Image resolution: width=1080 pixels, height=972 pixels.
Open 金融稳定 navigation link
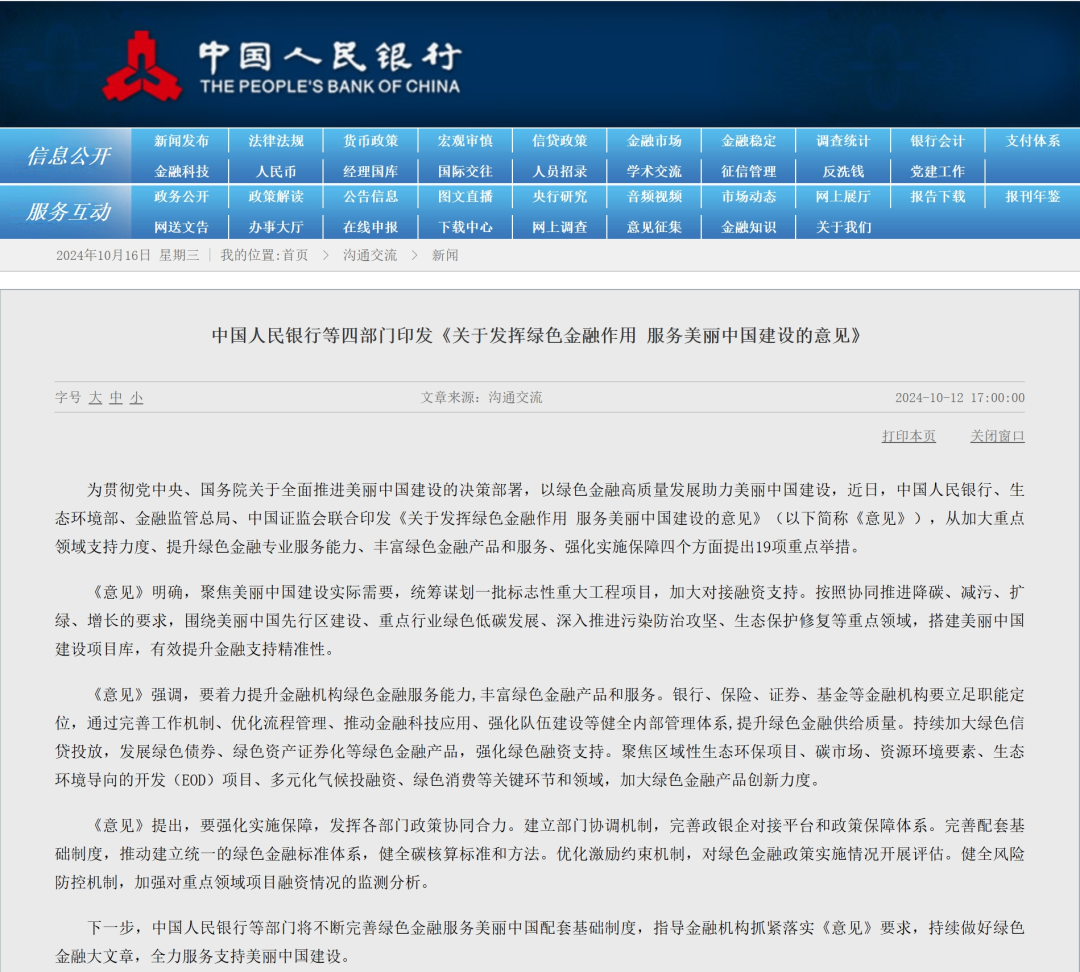(x=749, y=141)
